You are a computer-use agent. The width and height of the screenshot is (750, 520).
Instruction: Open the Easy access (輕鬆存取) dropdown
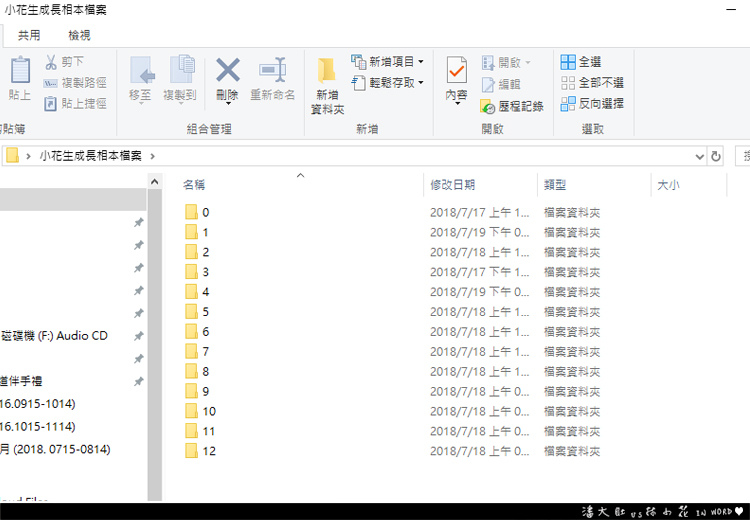pyautogui.click(x=387, y=83)
